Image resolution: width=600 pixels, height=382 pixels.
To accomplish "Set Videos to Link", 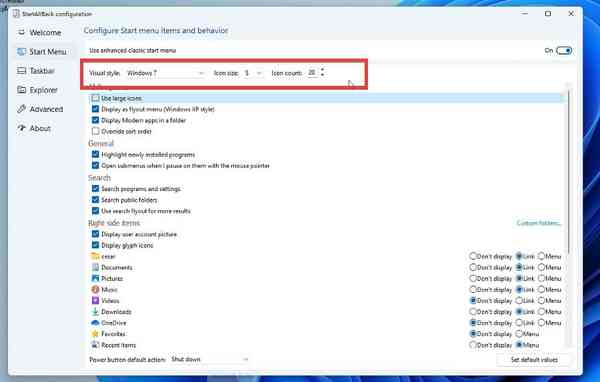I will coord(519,300).
